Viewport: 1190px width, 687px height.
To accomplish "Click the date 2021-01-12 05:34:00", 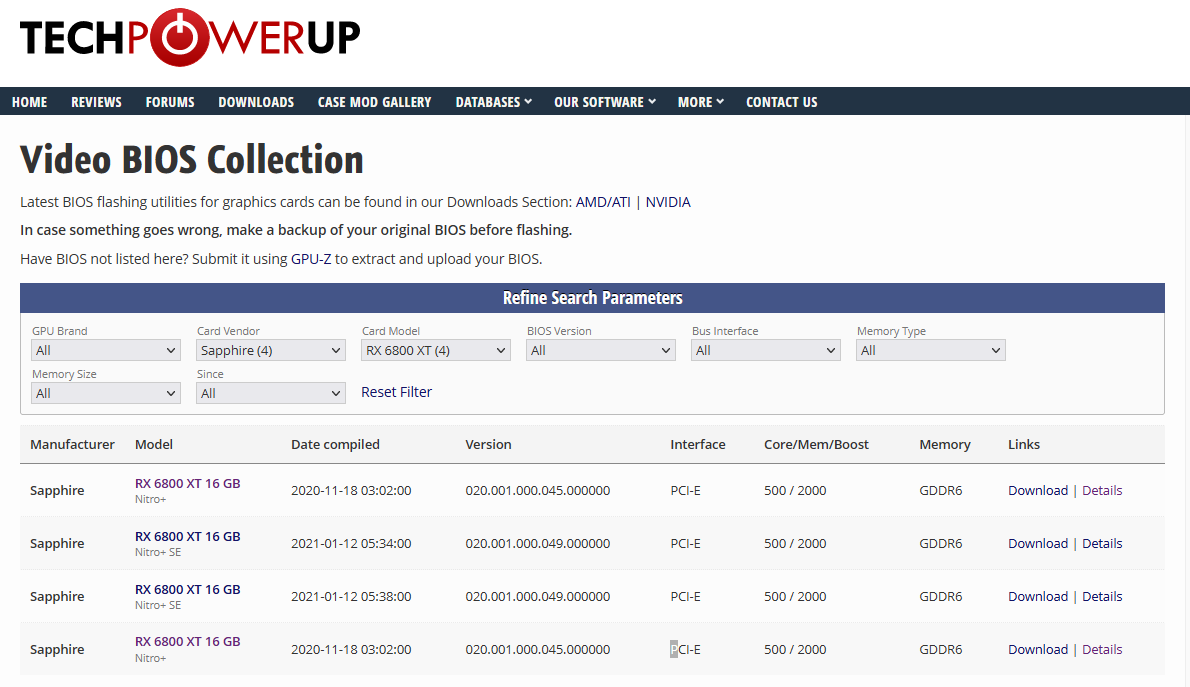I will click(351, 544).
